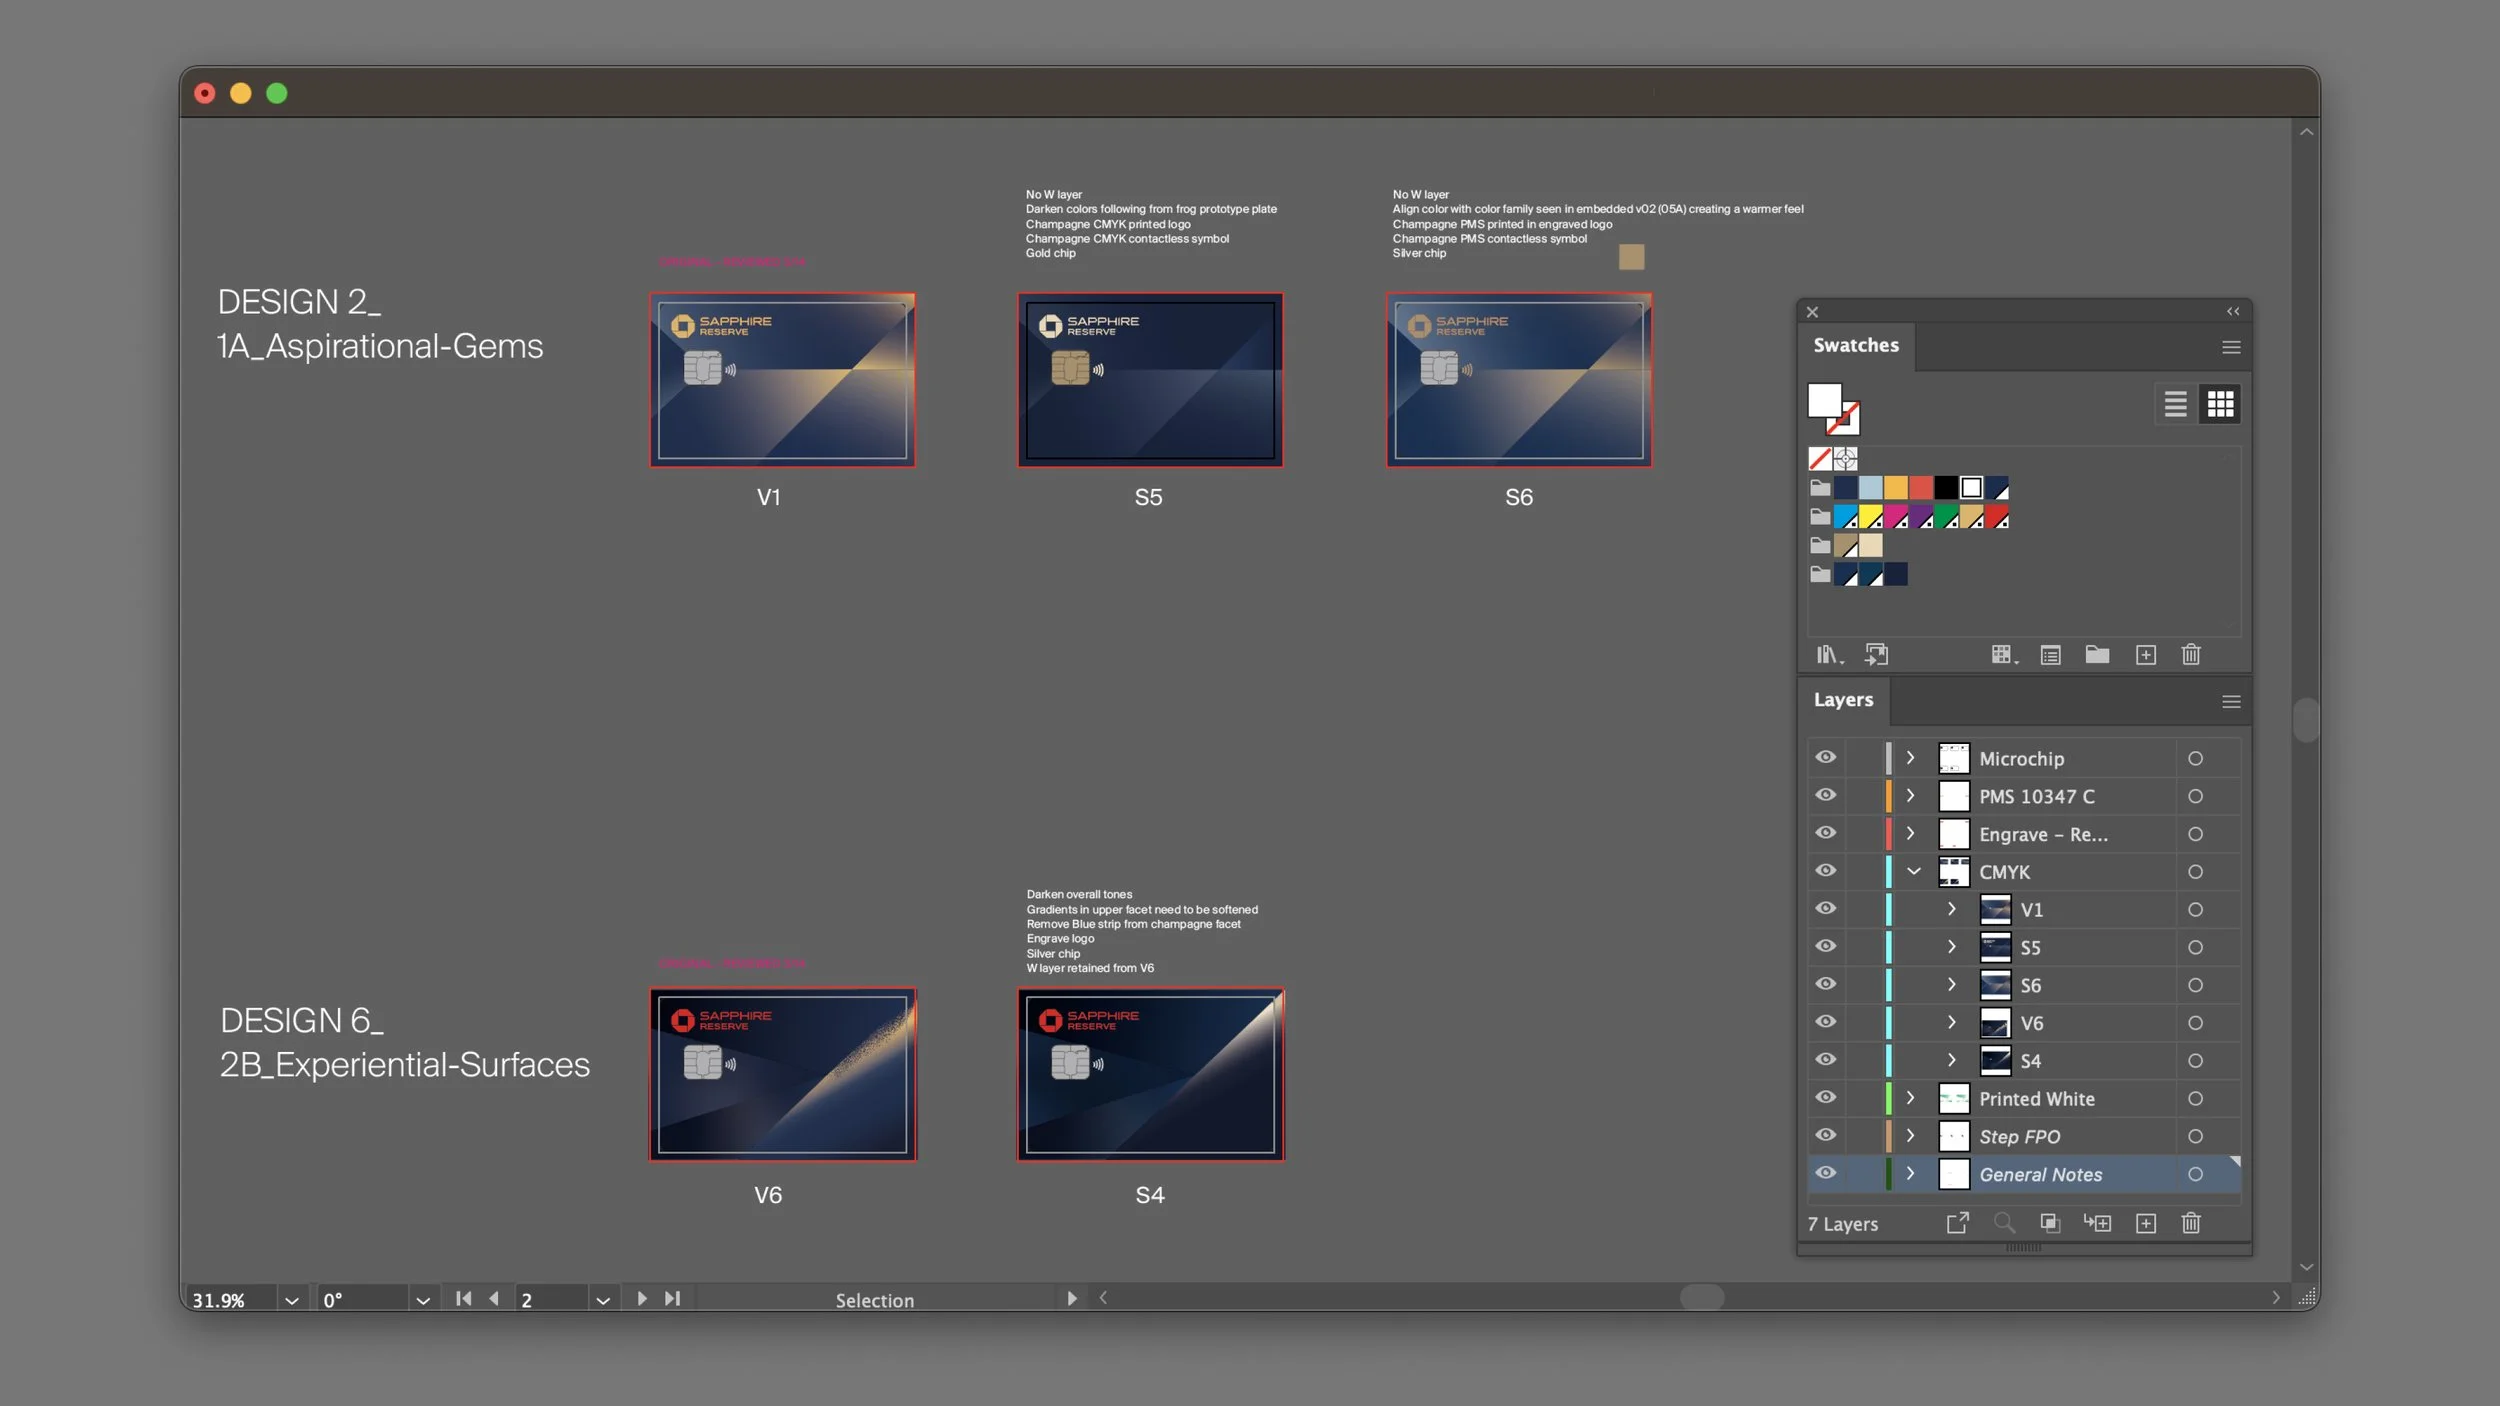Open the Swatch Options icon
This screenshot has width=2500, height=1406.
(x=2050, y=655)
